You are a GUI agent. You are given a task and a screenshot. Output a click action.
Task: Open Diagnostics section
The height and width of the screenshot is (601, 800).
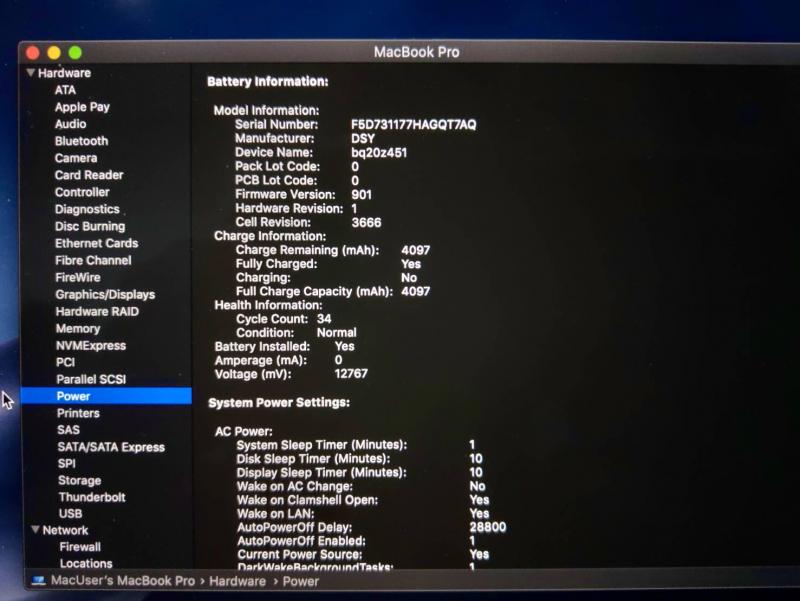tap(87, 209)
